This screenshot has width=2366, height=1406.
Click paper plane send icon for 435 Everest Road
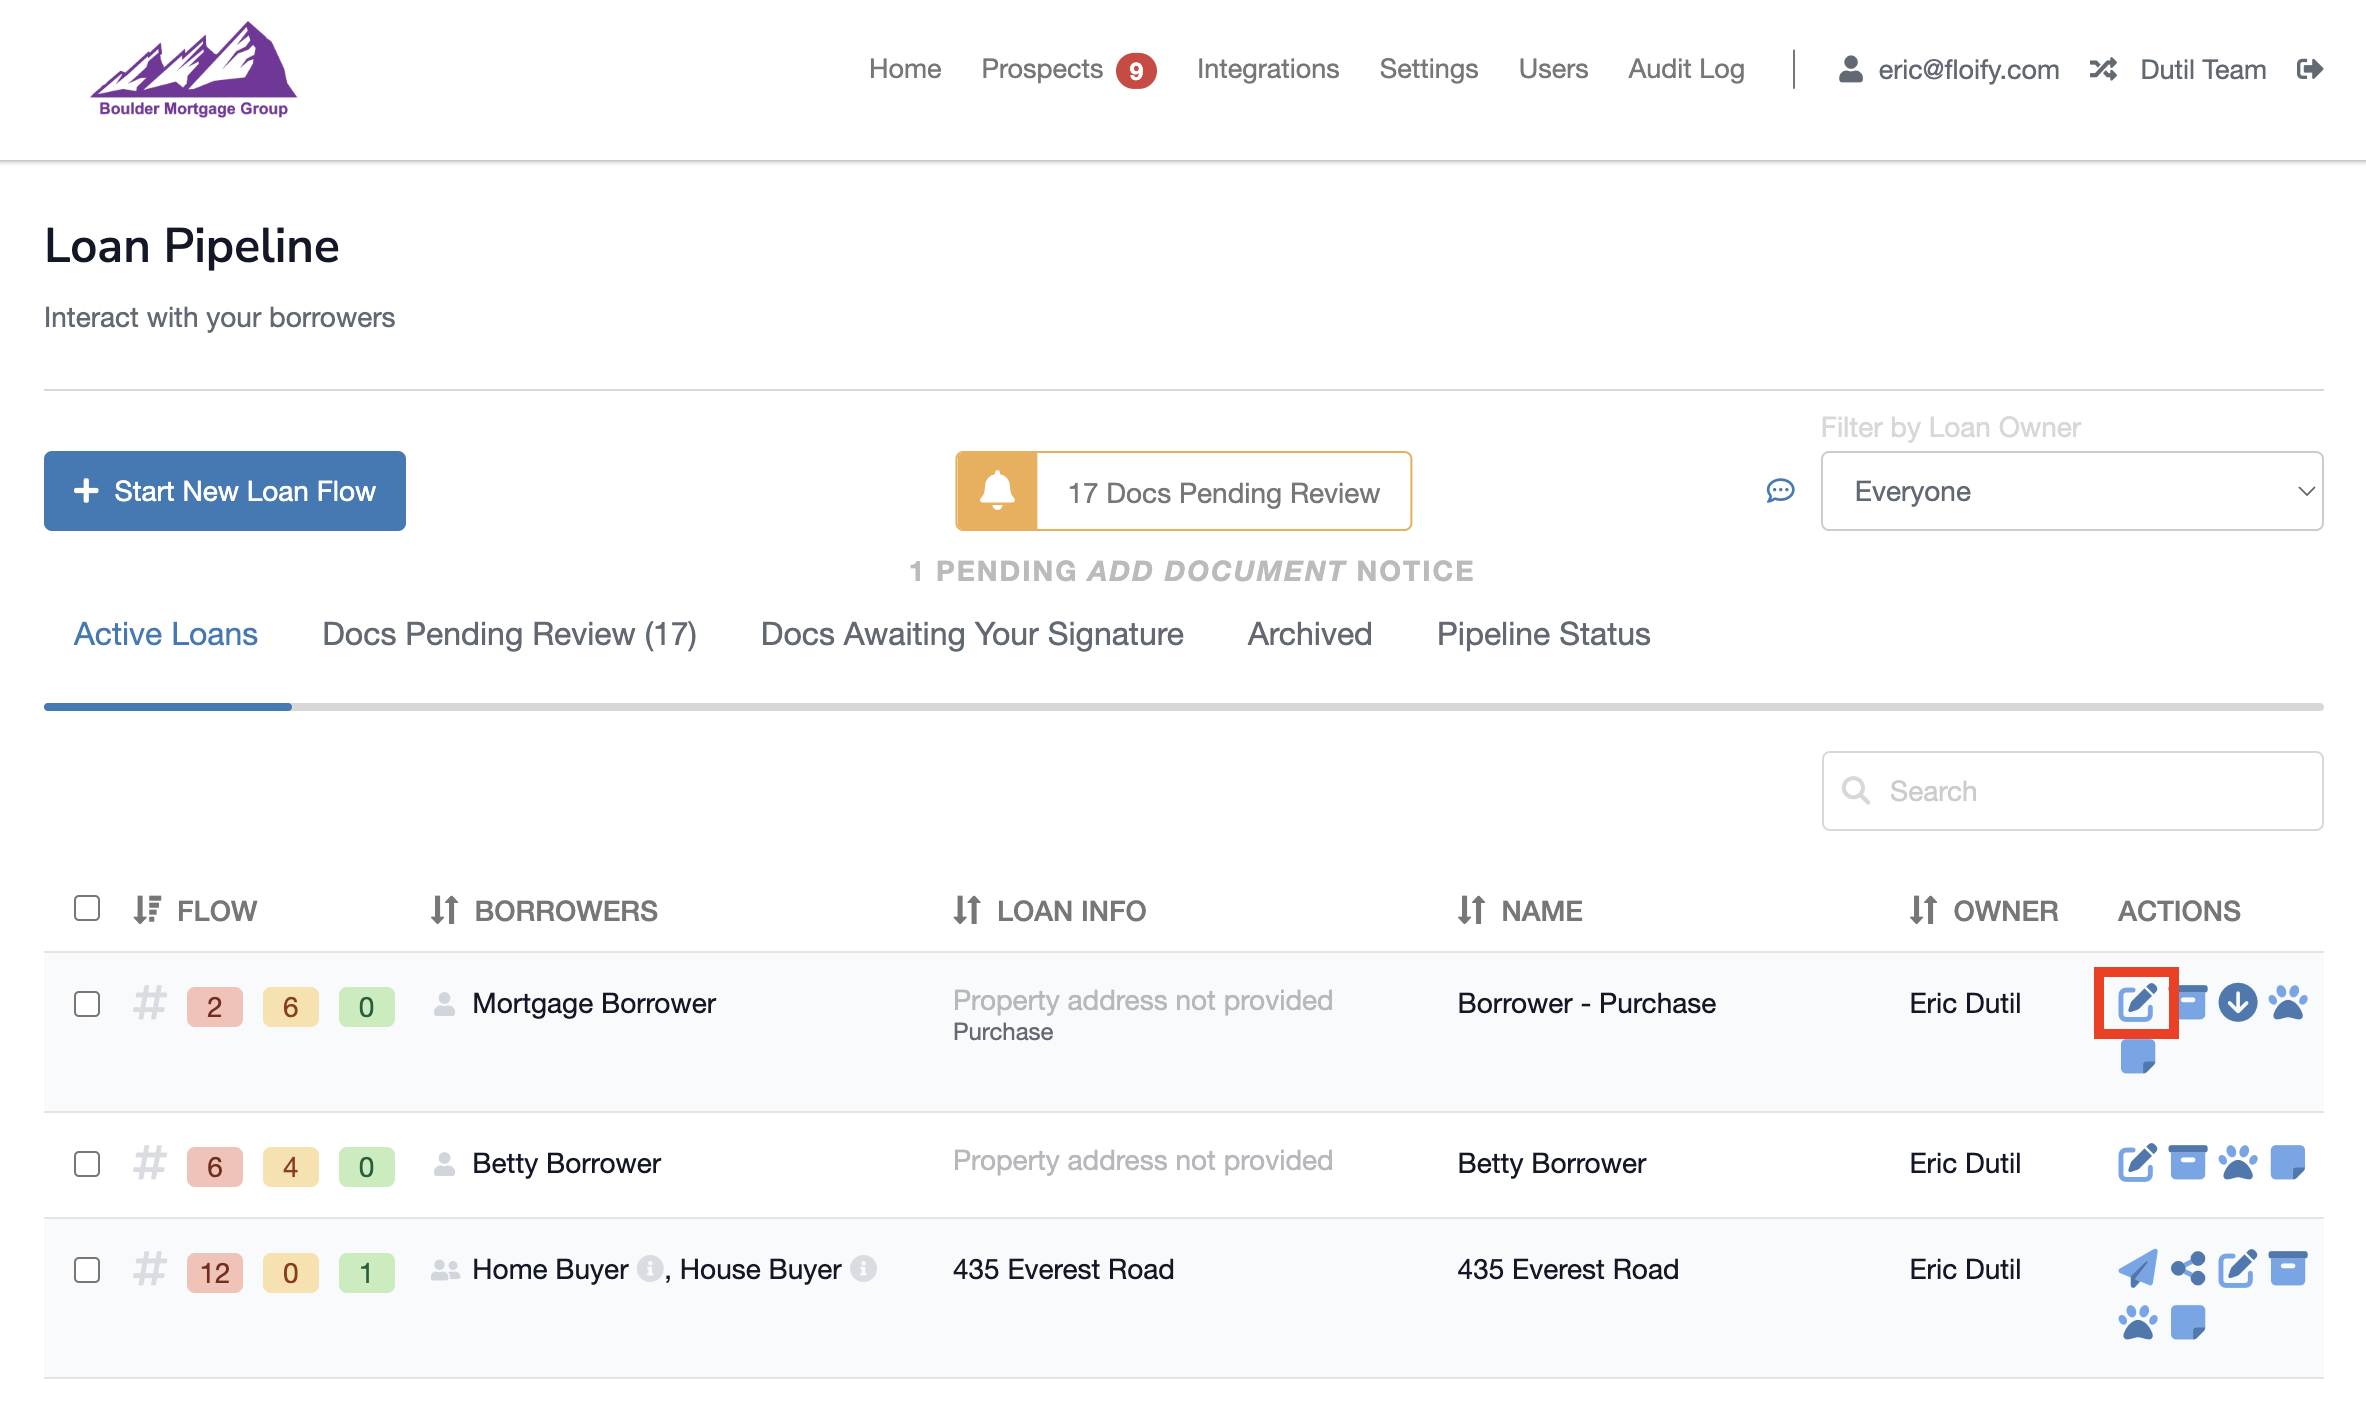click(x=2137, y=1269)
